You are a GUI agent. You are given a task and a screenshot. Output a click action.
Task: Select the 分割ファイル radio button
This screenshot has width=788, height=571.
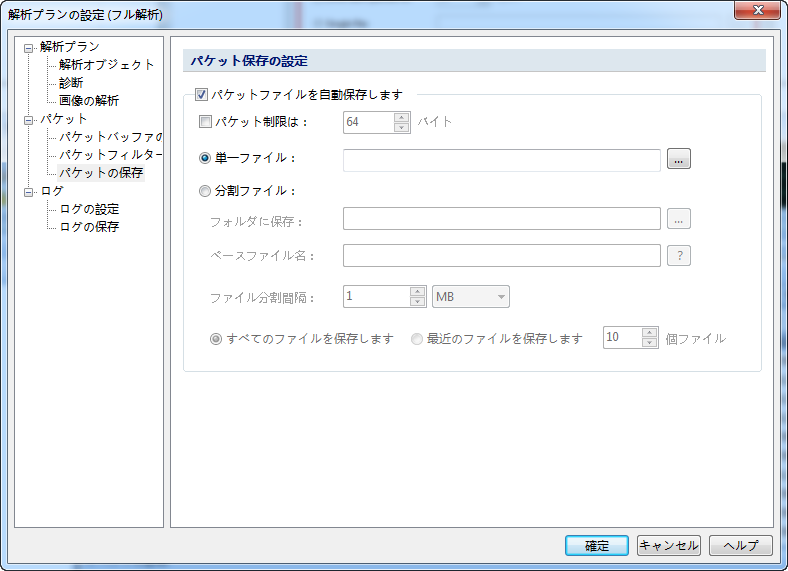206,191
